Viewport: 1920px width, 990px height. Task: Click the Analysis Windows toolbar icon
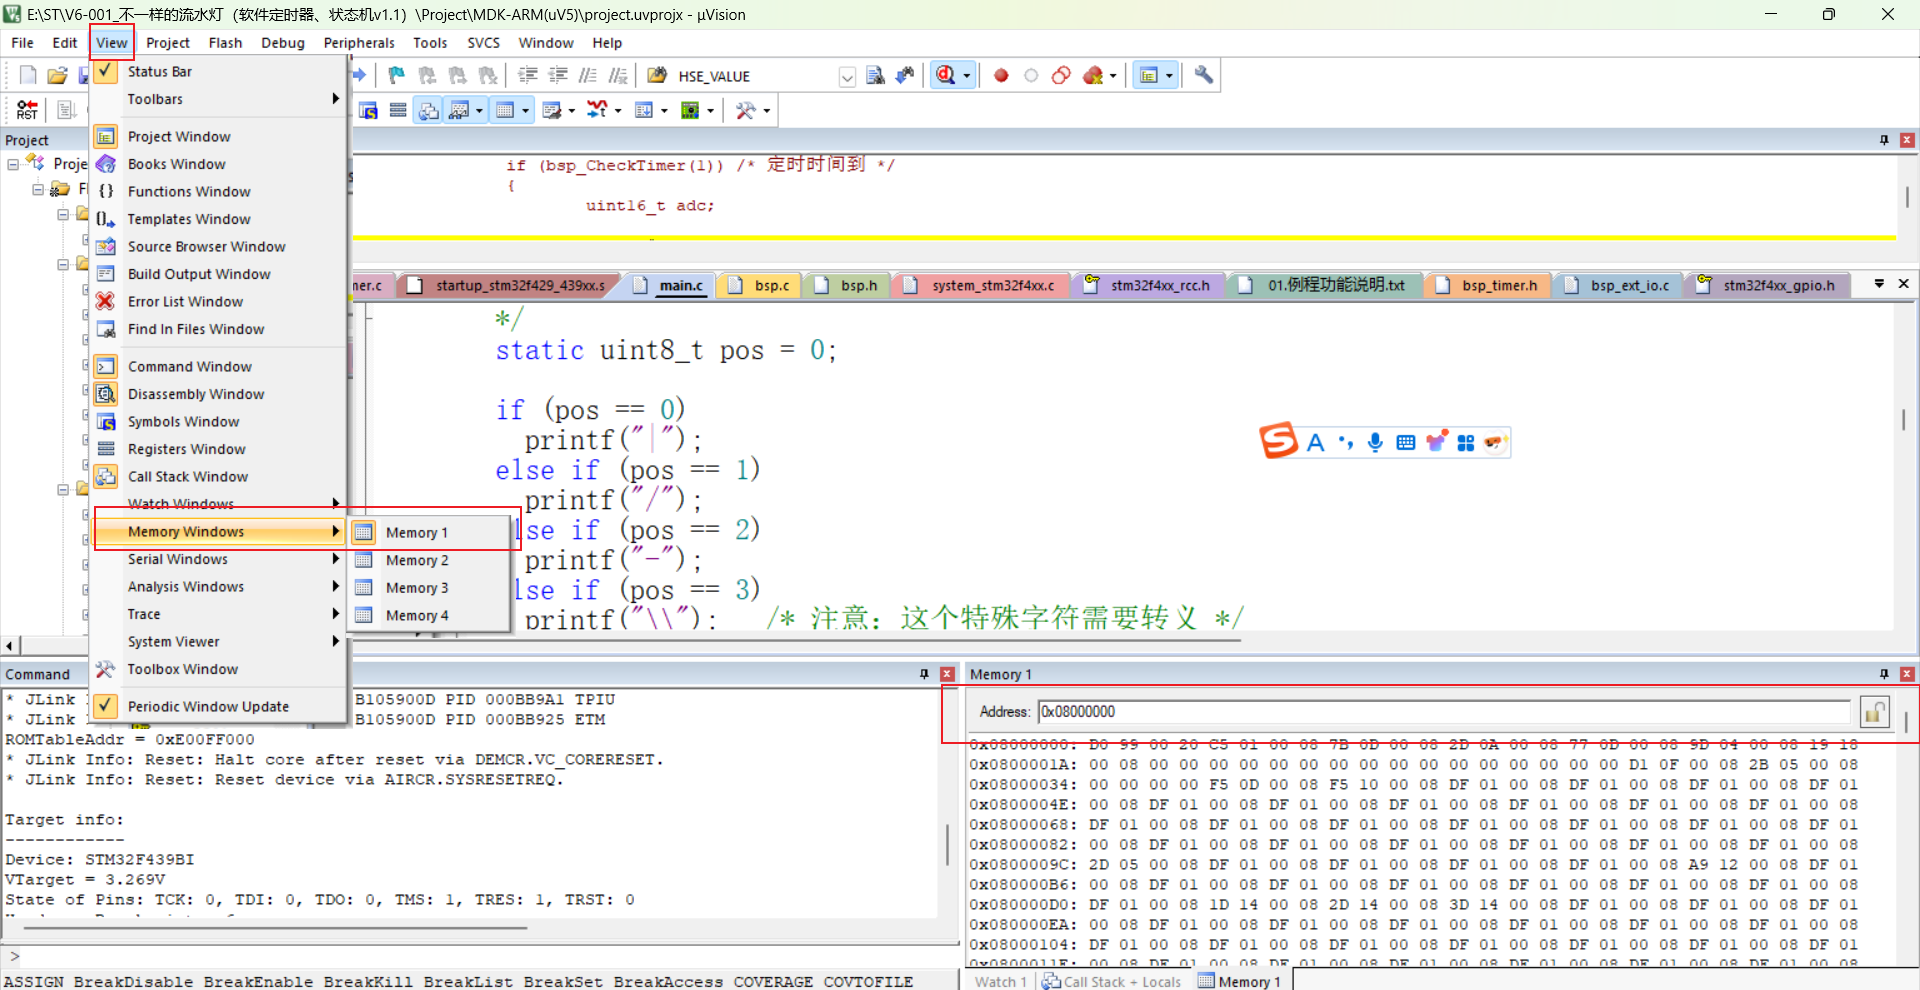[x=597, y=110]
